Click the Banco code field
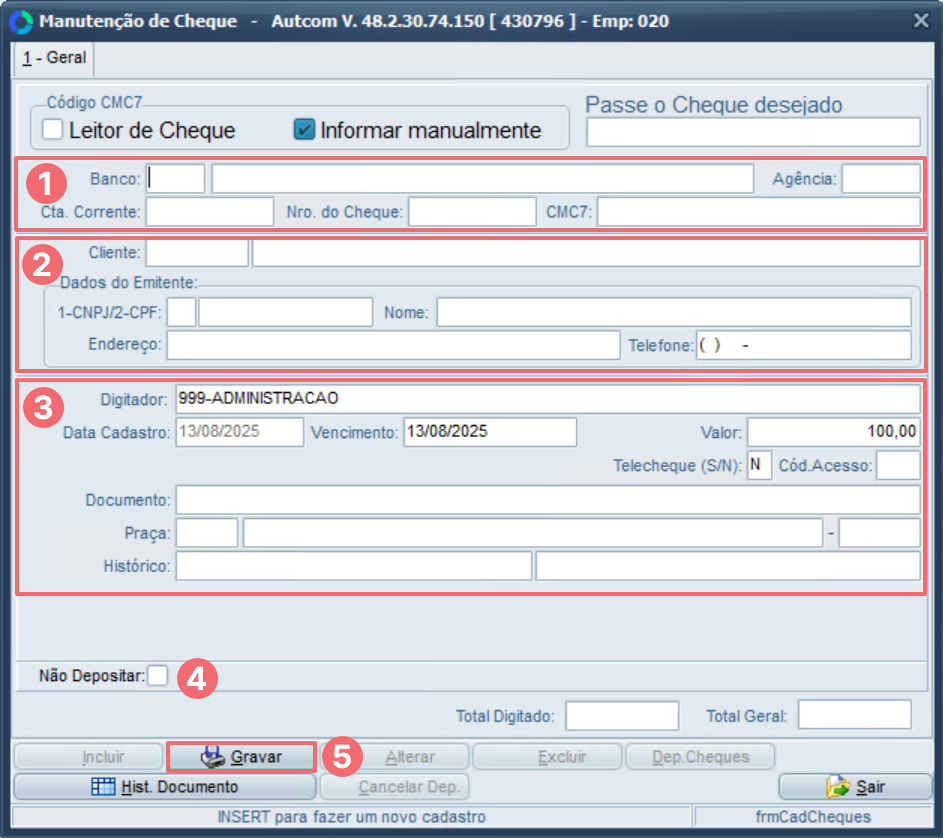 pyautogui.click(x=176, y=179)
